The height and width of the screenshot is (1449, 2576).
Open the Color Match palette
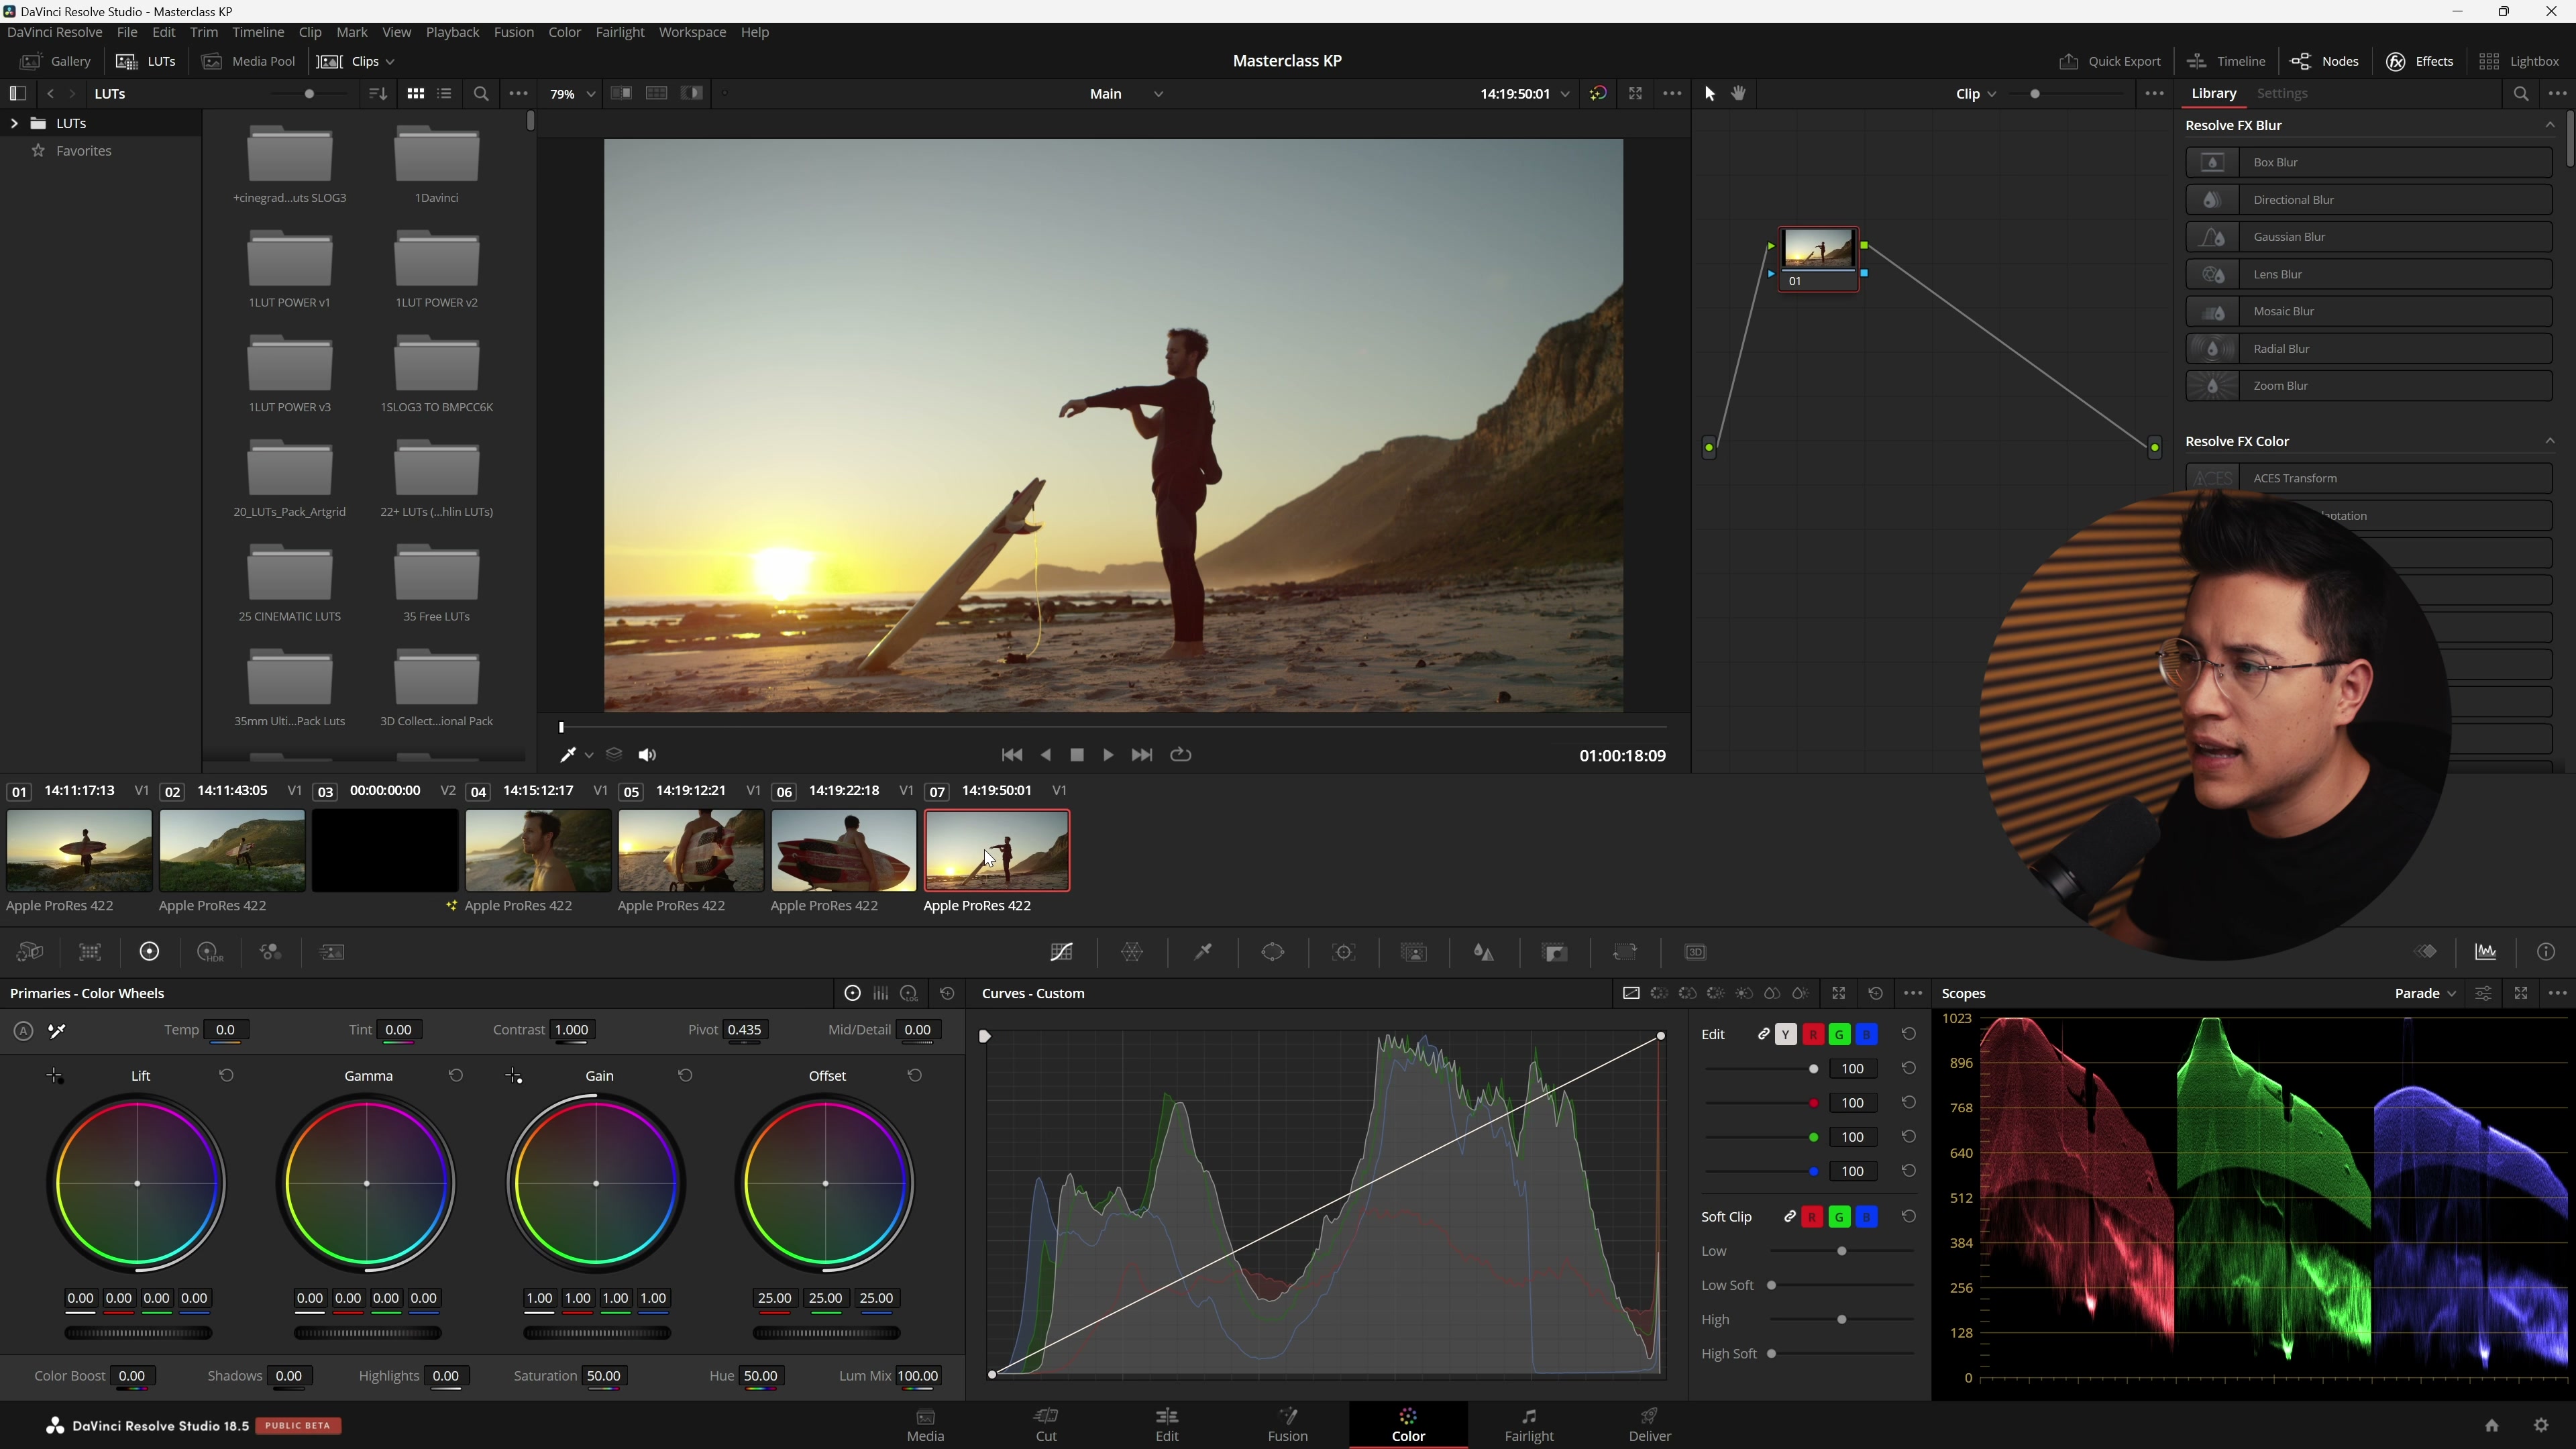(90, 952)
